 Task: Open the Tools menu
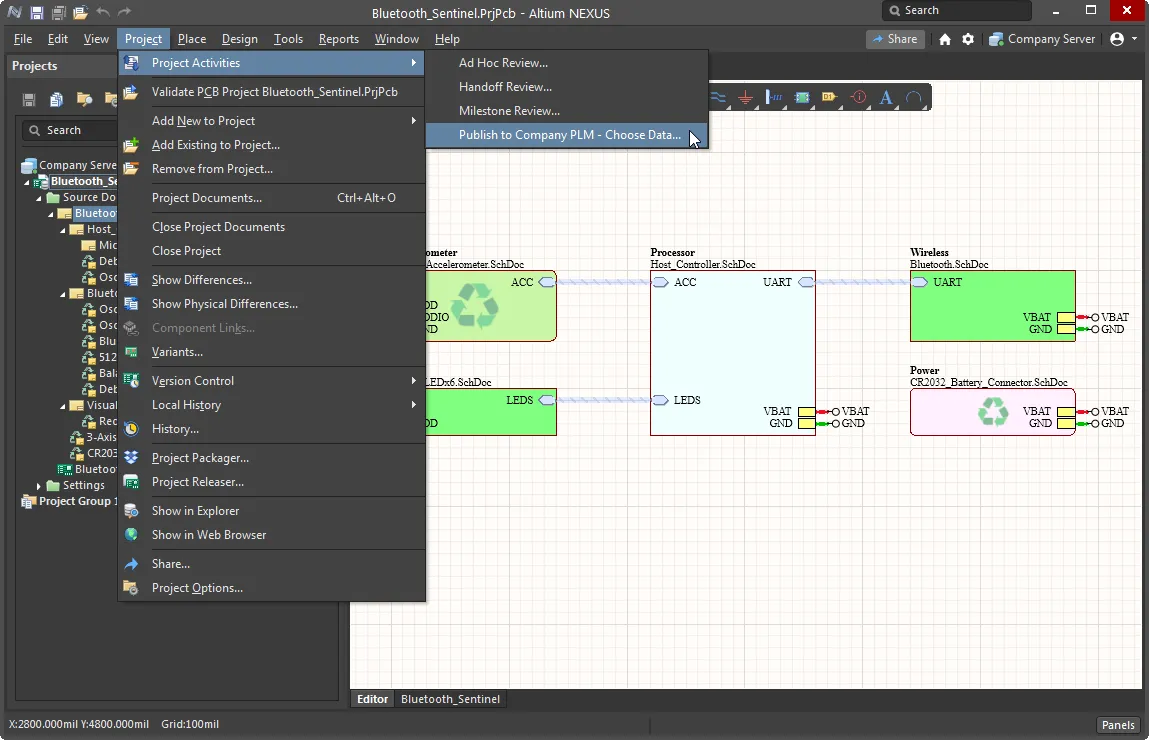[x=288, y=39]
